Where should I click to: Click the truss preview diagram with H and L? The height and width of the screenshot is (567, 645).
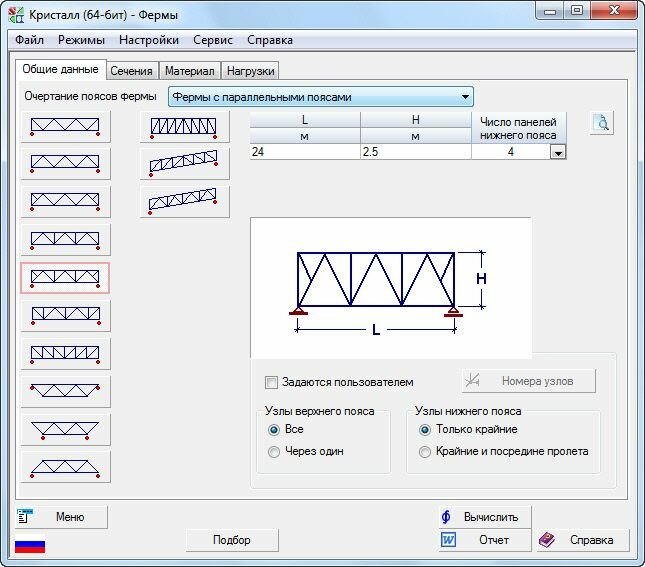pos(391,288)
